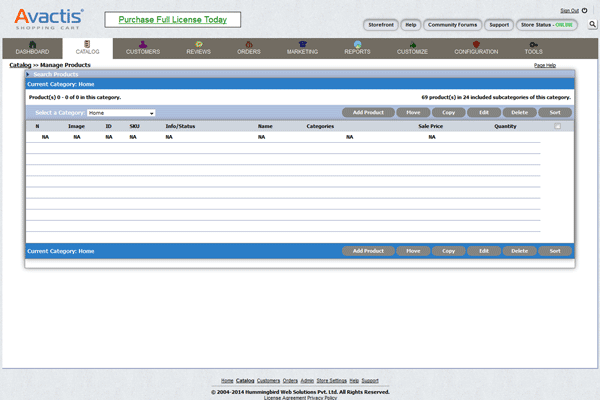The image size is (600, 400).
Task: Click the Reviews icon
Action: coord(199,44)
